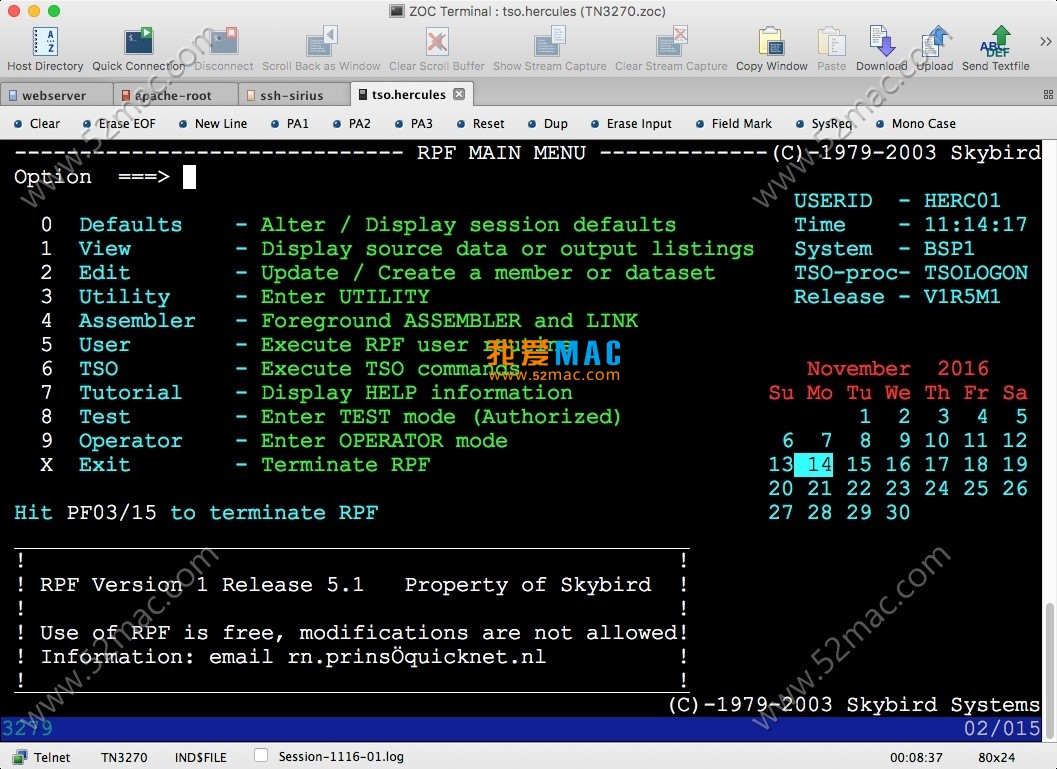This screenshot has width=1057, height=769.
Task: Click the HERC01 userid value
Action: point(962,200)
